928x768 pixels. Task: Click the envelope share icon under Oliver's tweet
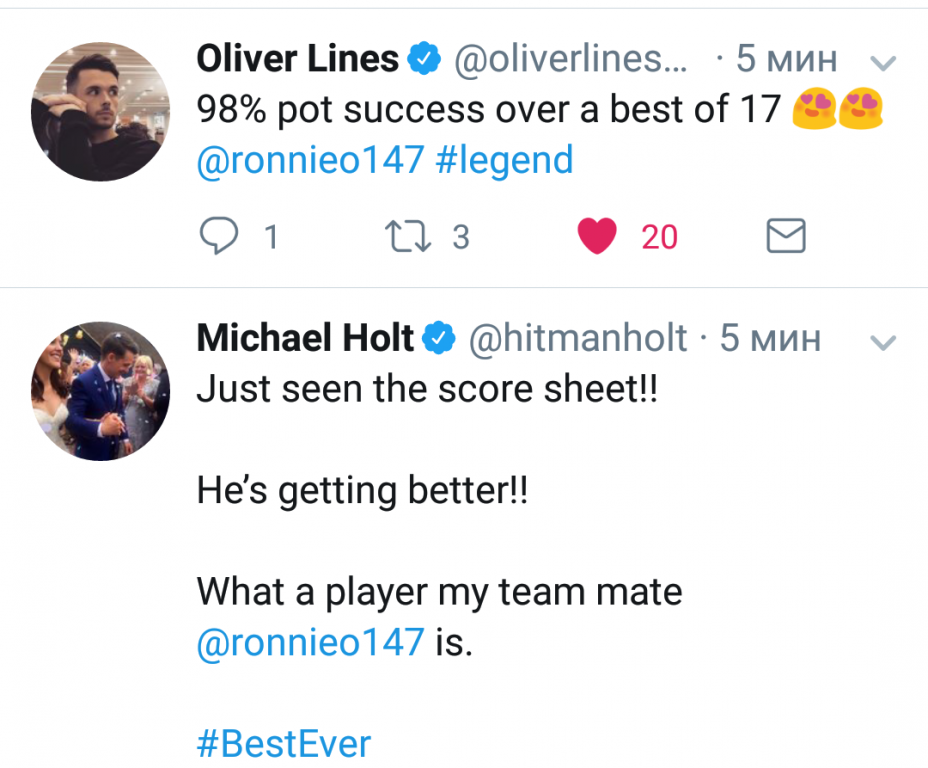785,237
